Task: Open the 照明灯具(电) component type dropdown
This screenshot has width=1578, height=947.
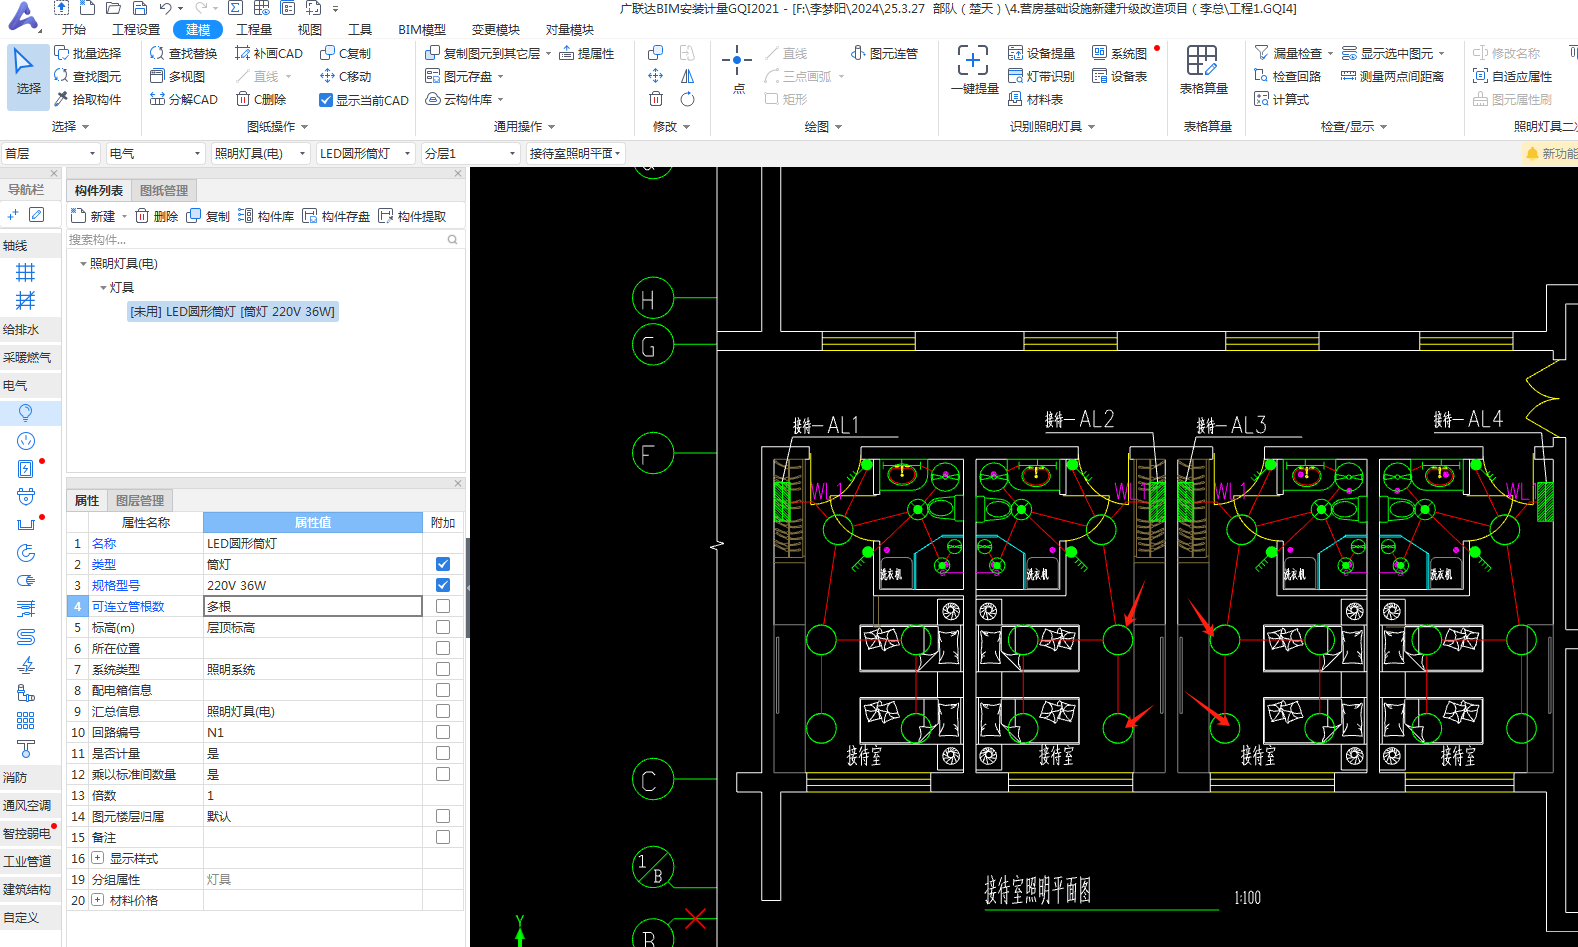Action: [260, 153]
